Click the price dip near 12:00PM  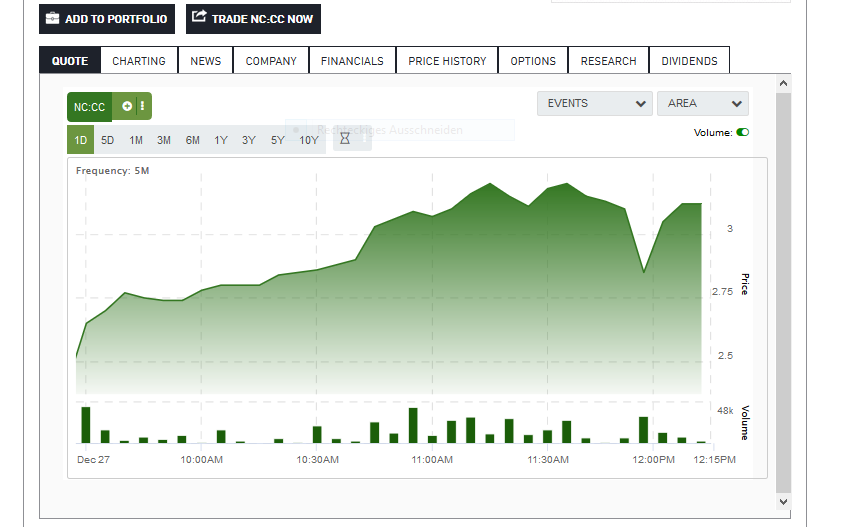[644, 272]
